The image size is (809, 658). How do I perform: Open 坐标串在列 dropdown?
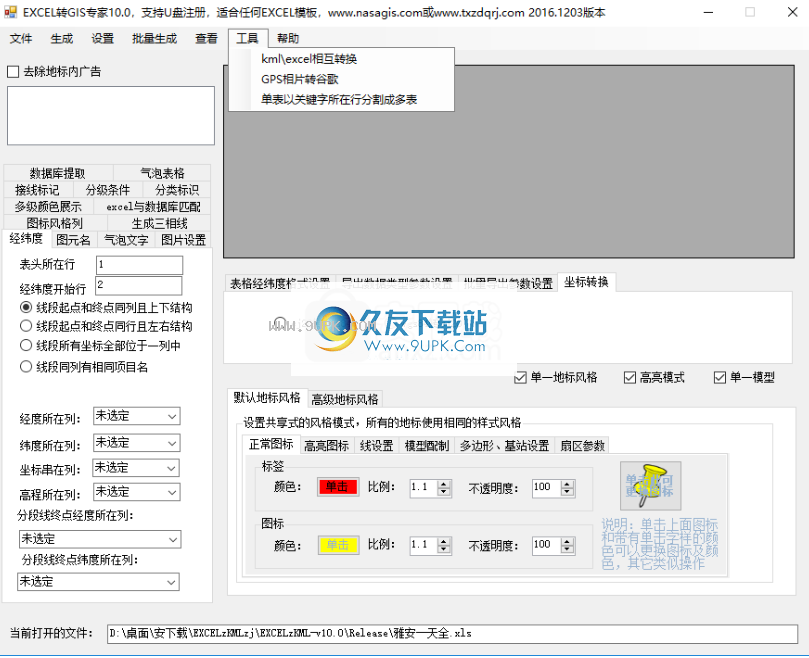click(x=136, y=468)
